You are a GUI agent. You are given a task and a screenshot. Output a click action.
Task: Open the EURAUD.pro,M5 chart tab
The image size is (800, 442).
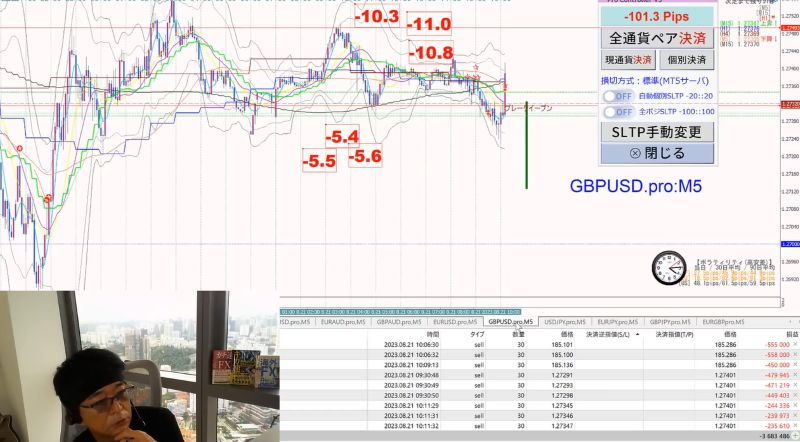(x=343, y=322)
